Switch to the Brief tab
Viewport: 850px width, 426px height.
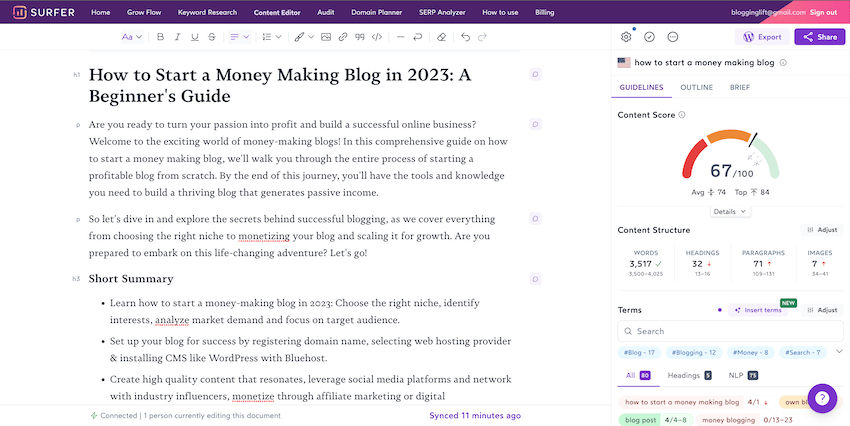[740, 87]
